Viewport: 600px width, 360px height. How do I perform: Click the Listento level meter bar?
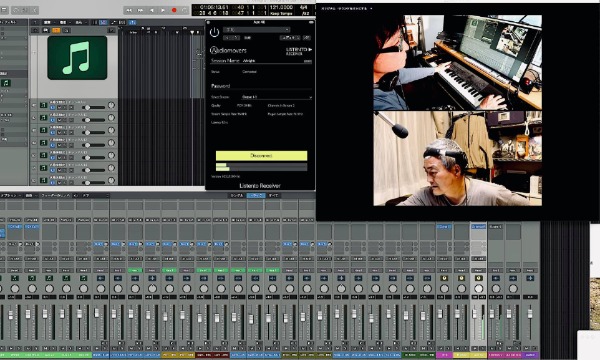coord(261,167)
